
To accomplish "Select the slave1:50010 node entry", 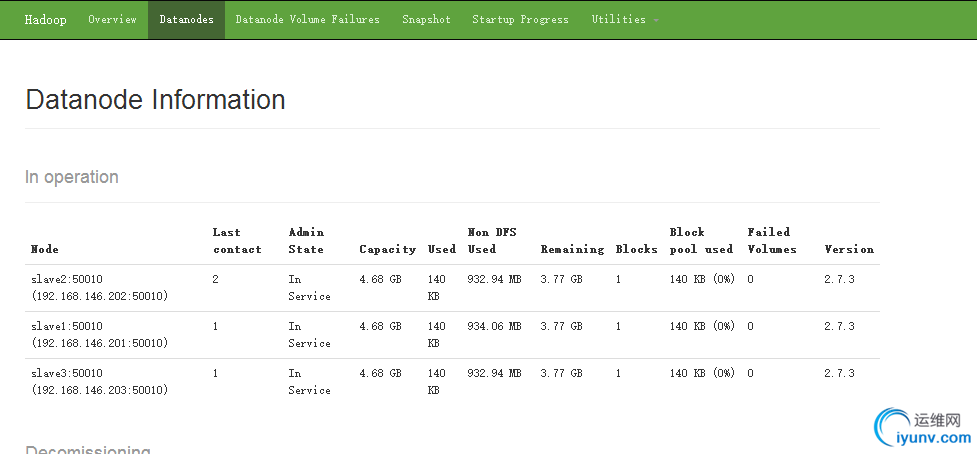I will click(67, 326).
